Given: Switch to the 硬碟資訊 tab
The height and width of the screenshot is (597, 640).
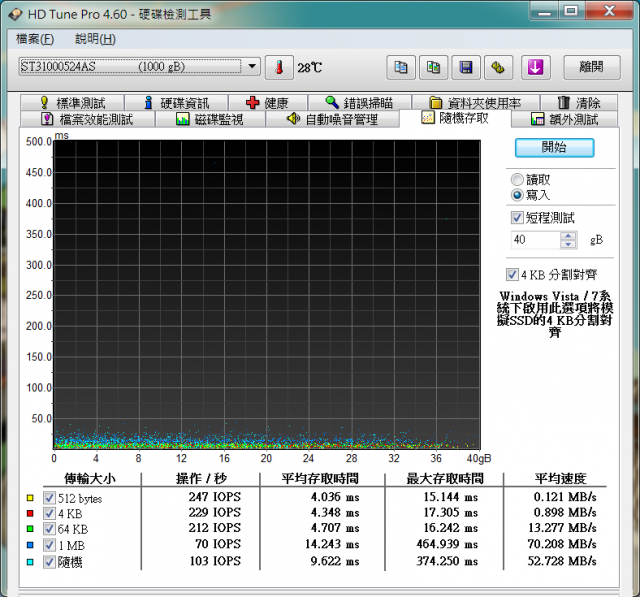Looking at the screenshot, I should (x=176, y=102).
